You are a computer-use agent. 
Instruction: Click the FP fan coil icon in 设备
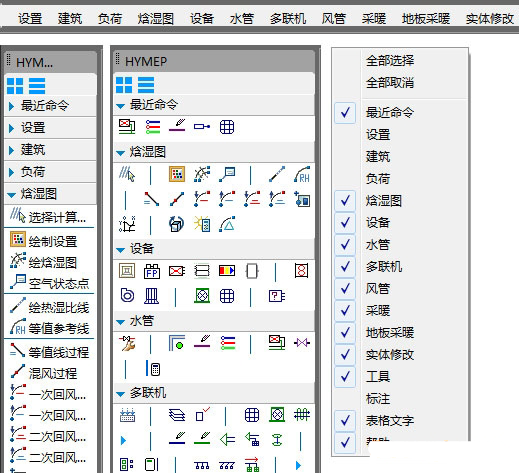pos(152,271)
